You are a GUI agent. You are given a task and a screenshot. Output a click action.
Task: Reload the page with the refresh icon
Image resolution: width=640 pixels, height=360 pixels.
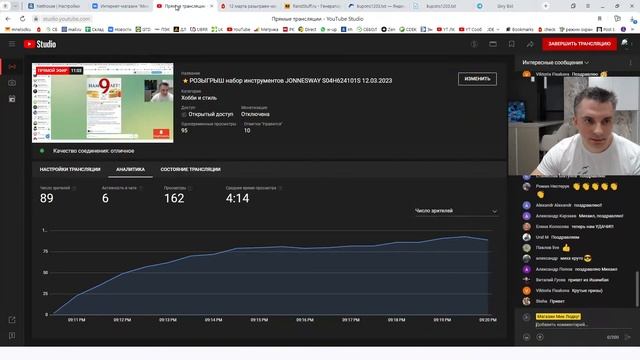(x=22, y=19)
